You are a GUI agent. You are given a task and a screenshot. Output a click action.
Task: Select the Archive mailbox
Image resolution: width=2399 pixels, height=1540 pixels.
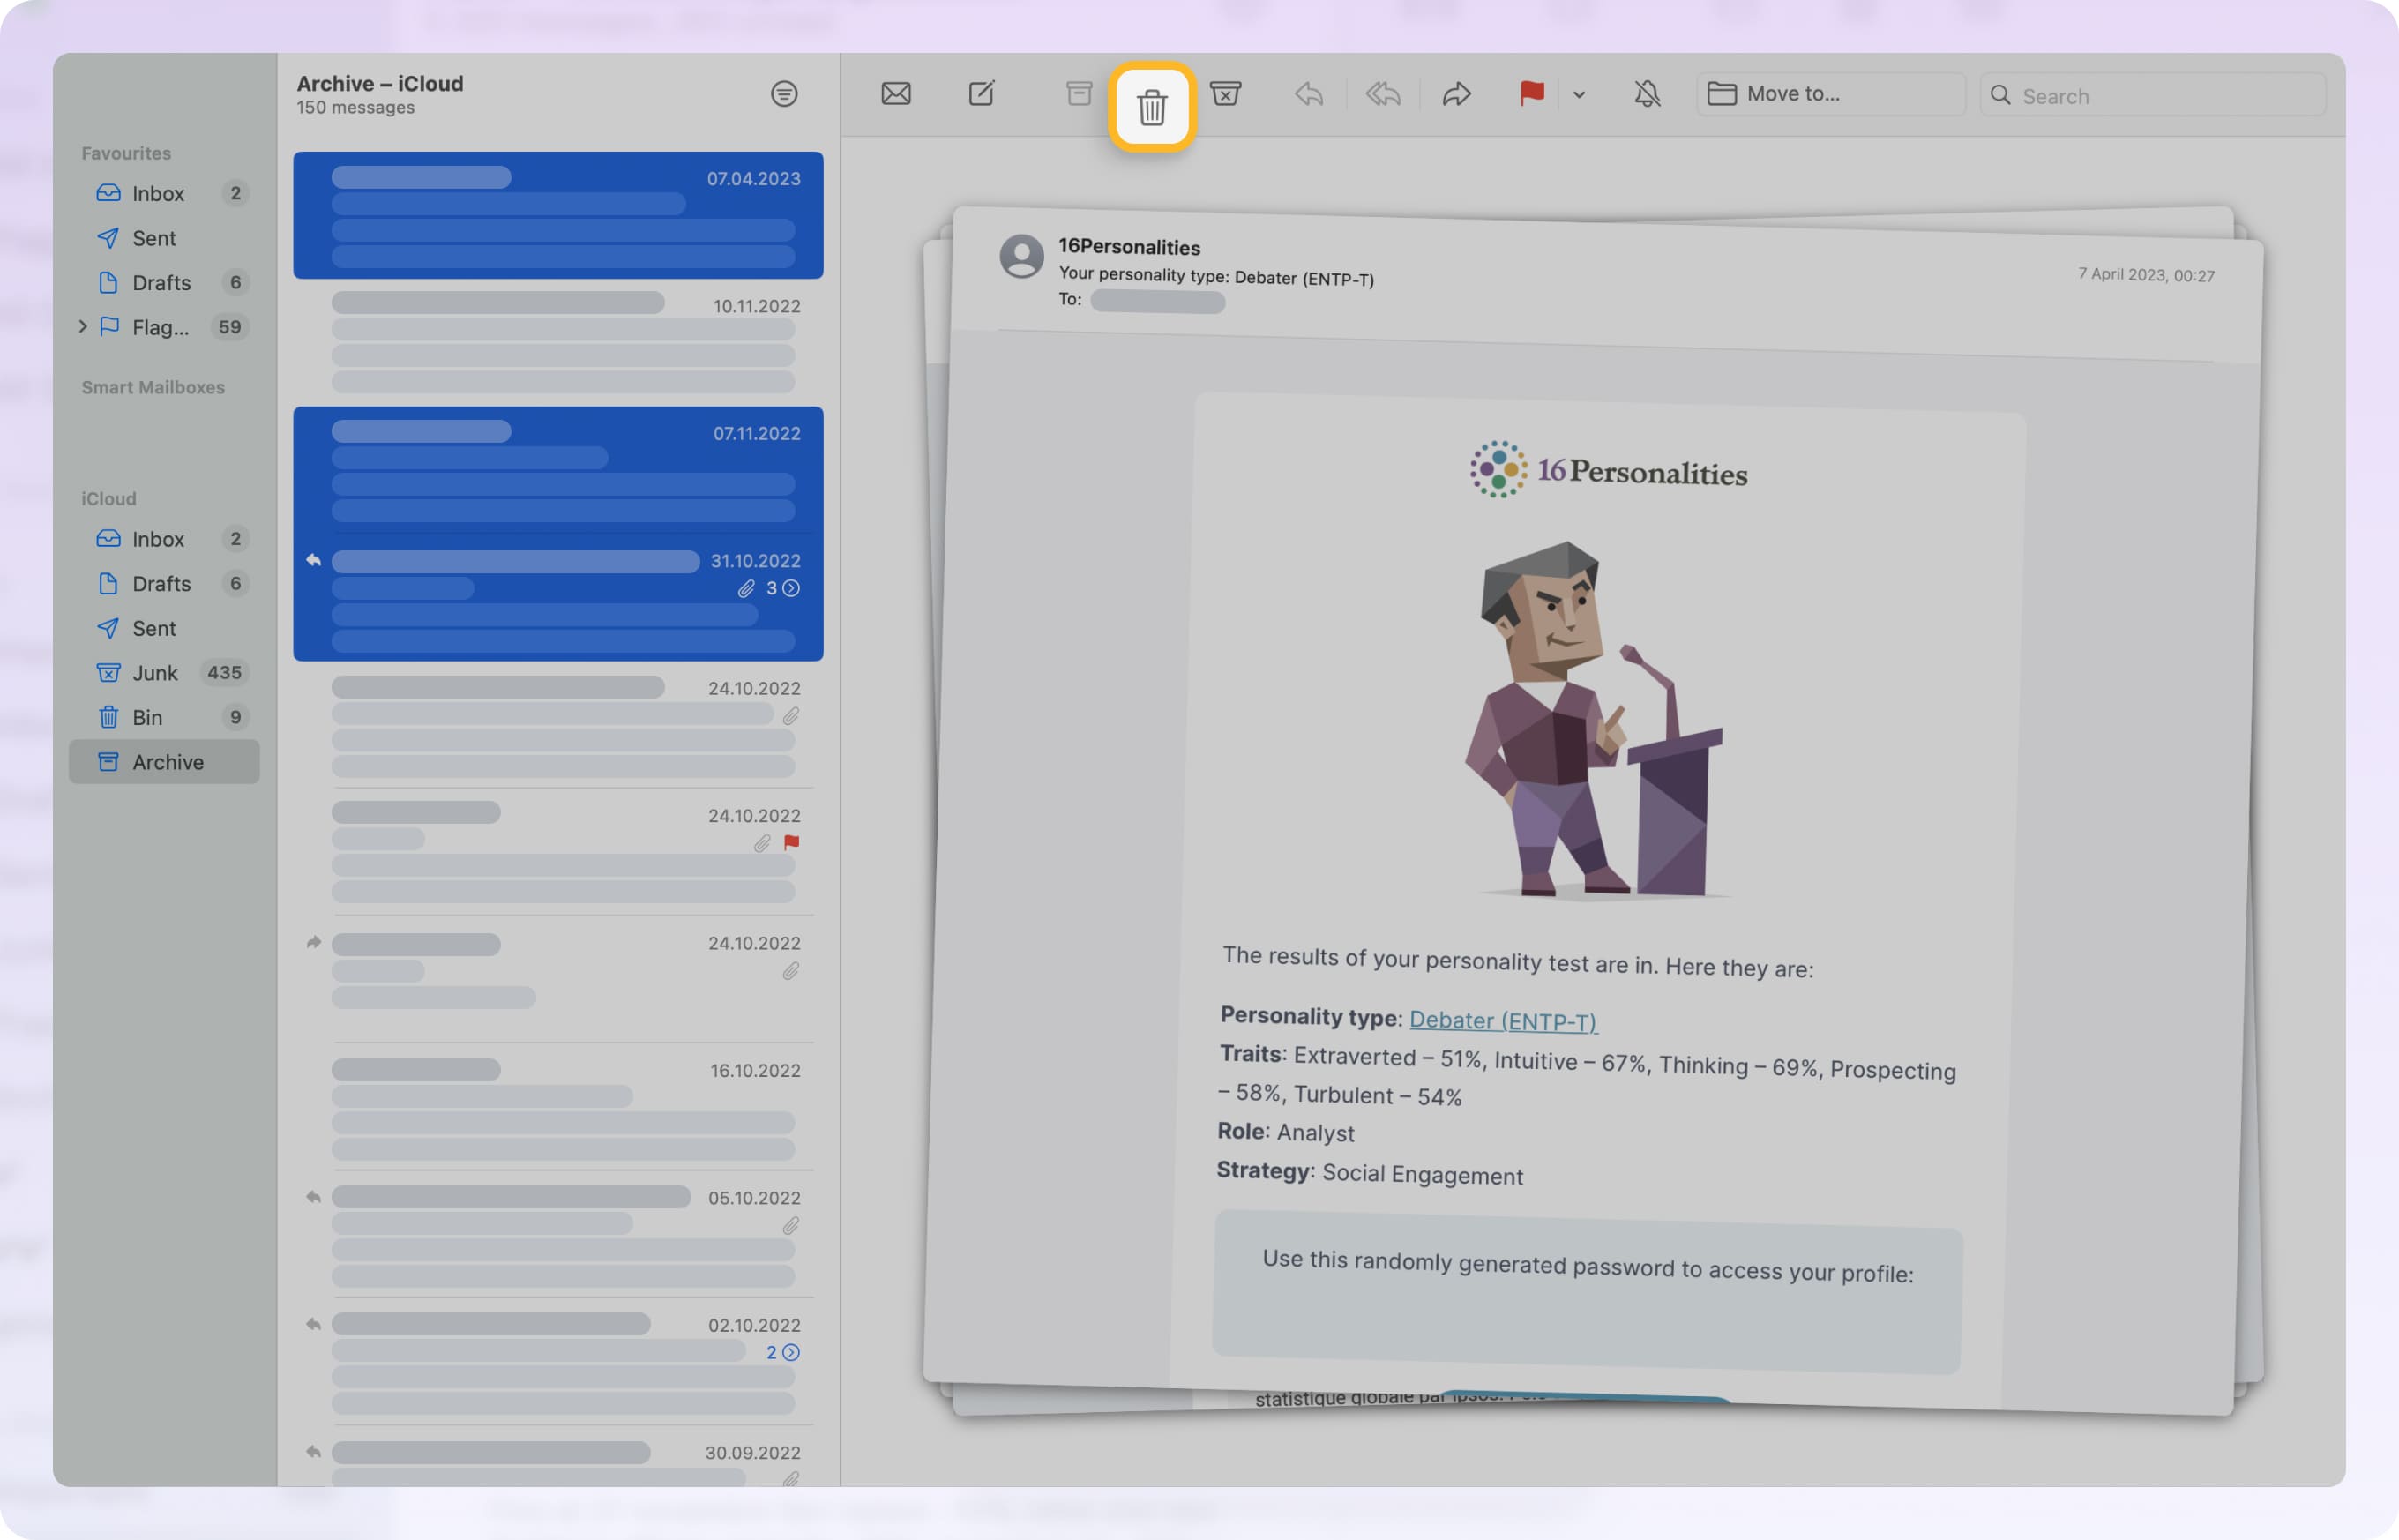[x=165, y=762]
